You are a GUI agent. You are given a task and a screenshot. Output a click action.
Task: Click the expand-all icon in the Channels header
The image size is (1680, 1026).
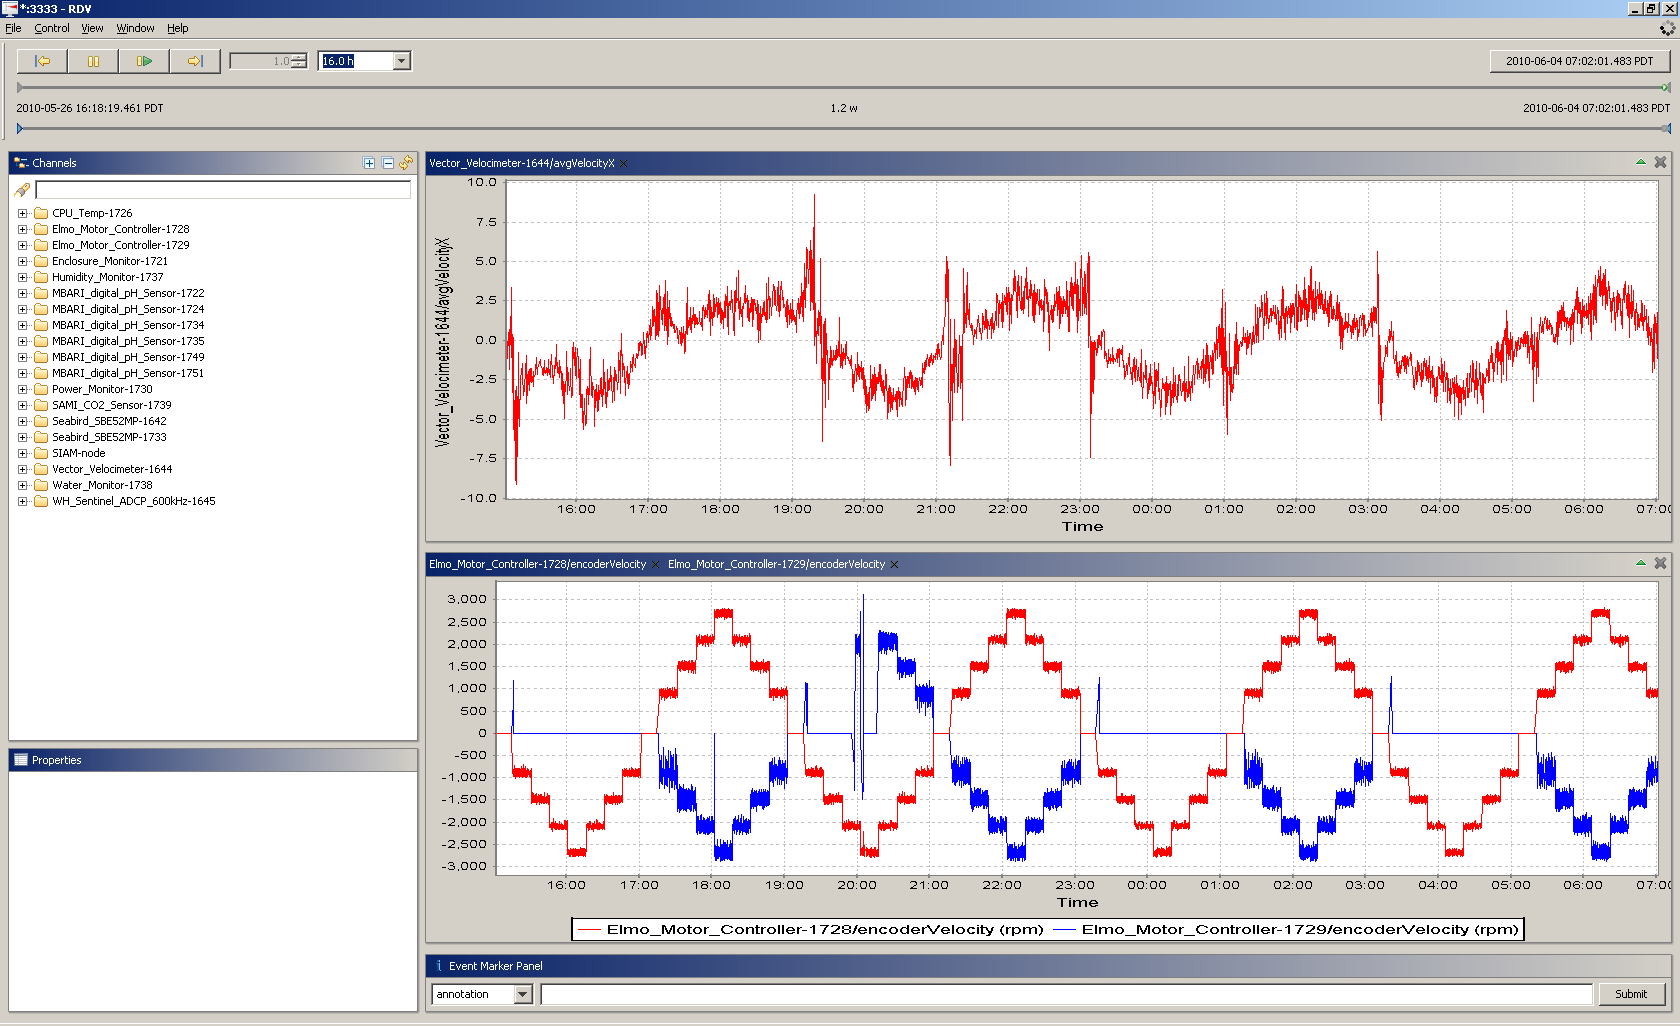(x=369, y=163)
